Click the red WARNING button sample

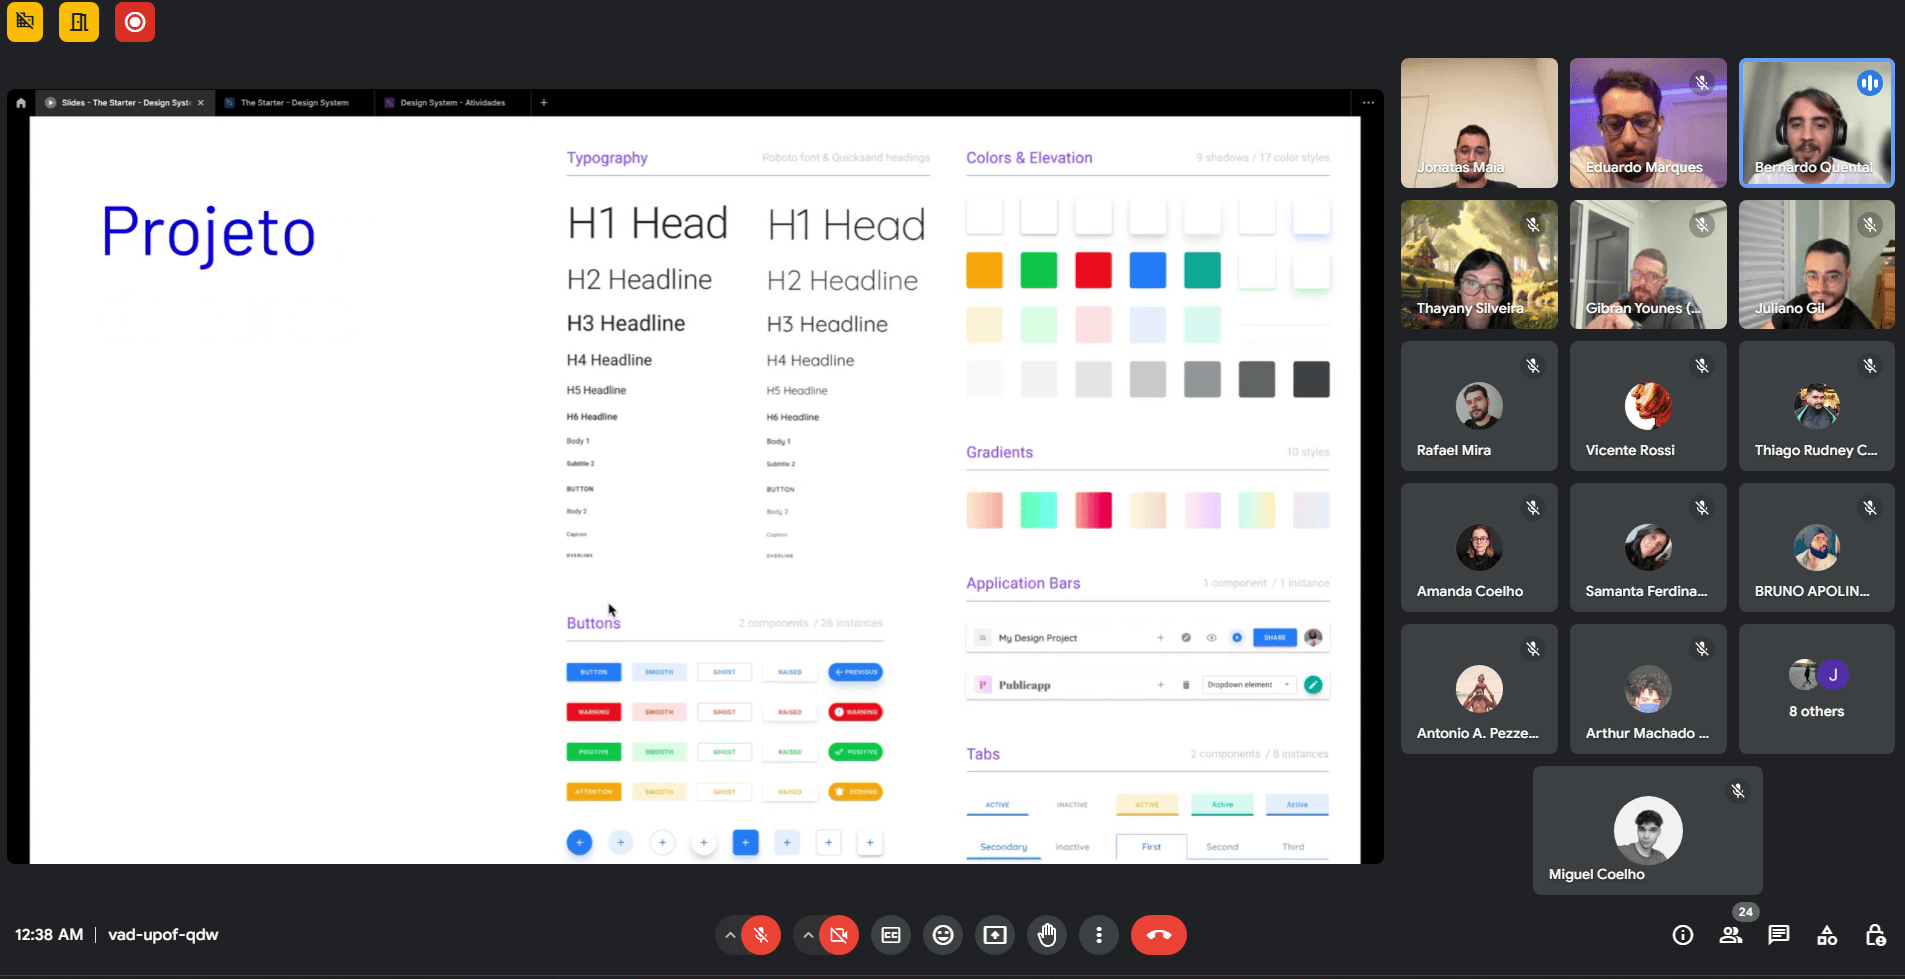pos(594,712)
